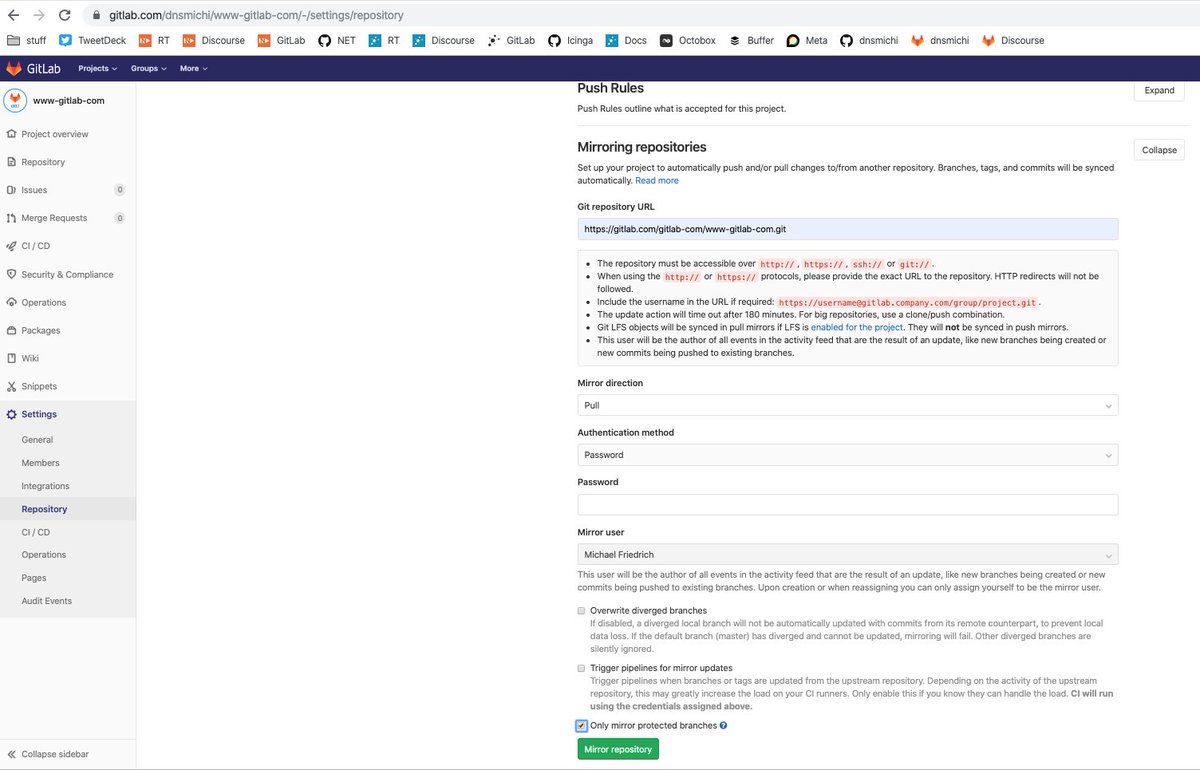Enable Trigger pipelines for mirror updates
This screenshot has height=770, width=1200.
[581, 668]
